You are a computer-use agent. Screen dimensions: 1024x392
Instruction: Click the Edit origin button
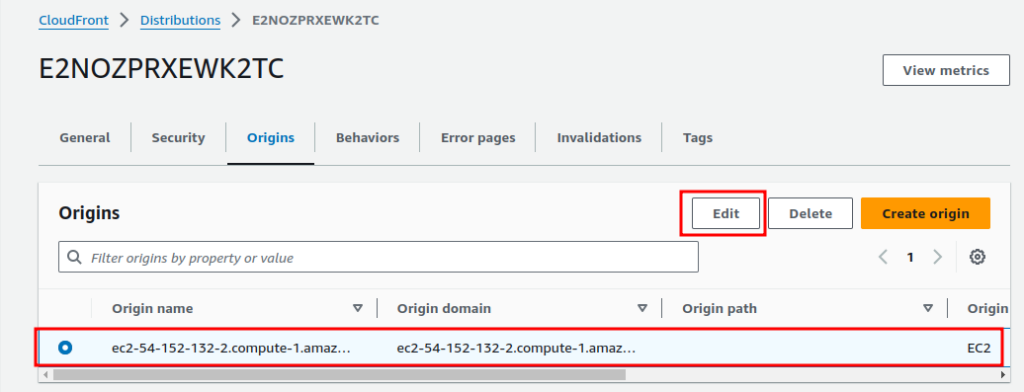tap(726, 214)
